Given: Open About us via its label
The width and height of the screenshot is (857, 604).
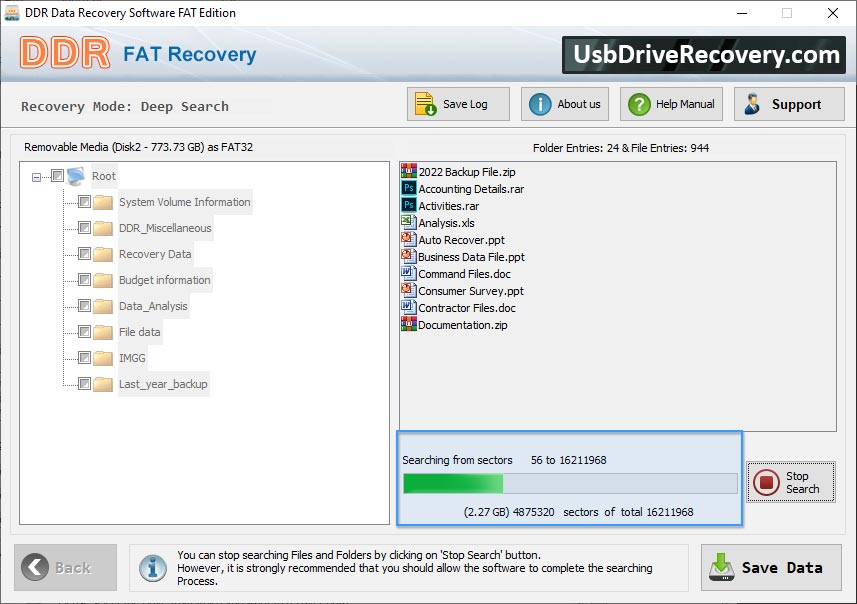Looking at the screenshot, I should click(x=579, y=104).
